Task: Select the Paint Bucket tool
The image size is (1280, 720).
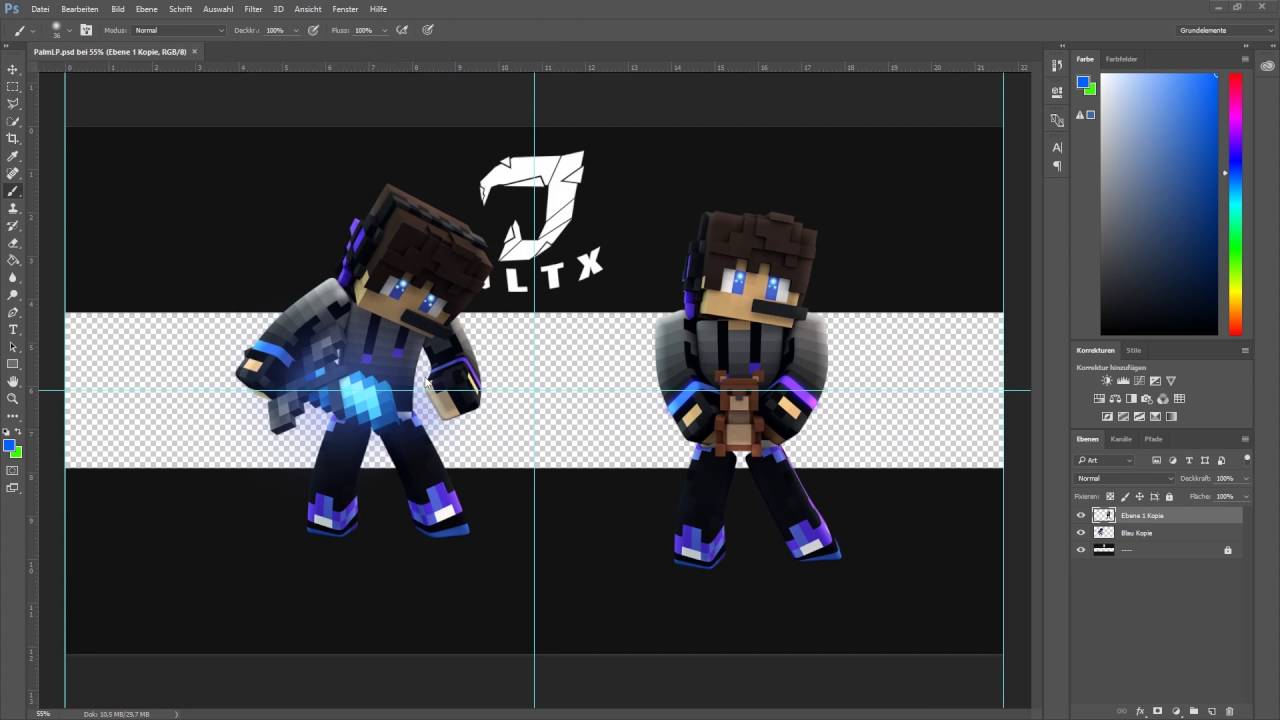Action: [13, 260]
